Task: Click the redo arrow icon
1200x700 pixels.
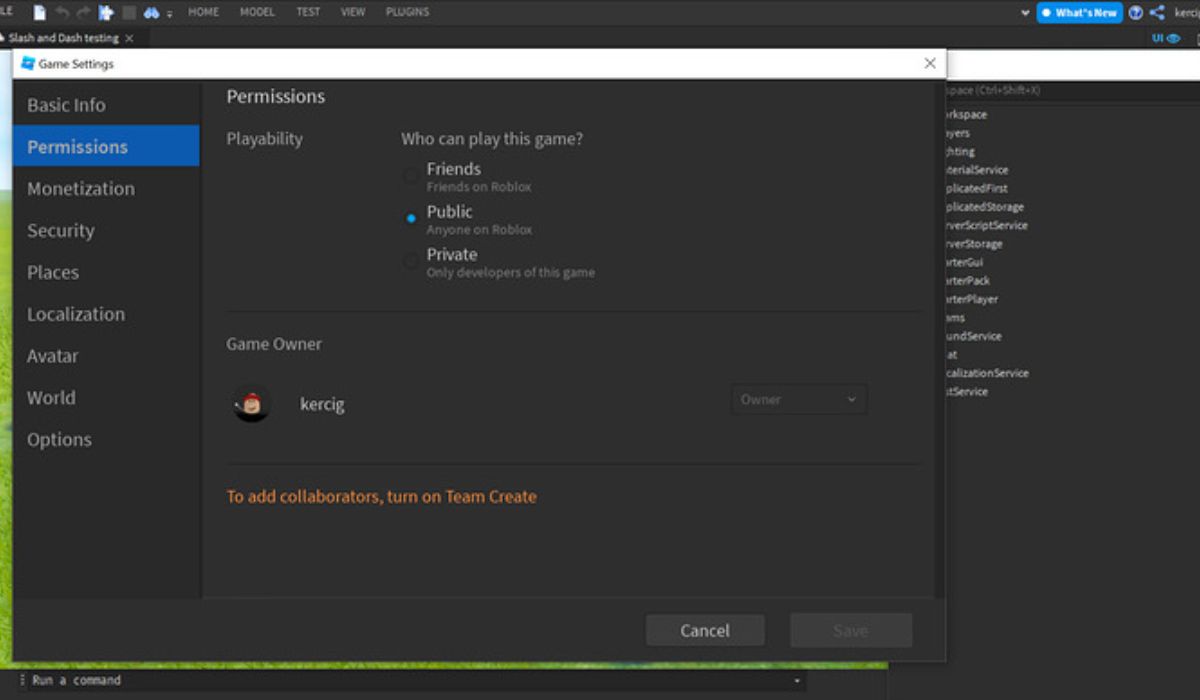Action: [83, 13]
